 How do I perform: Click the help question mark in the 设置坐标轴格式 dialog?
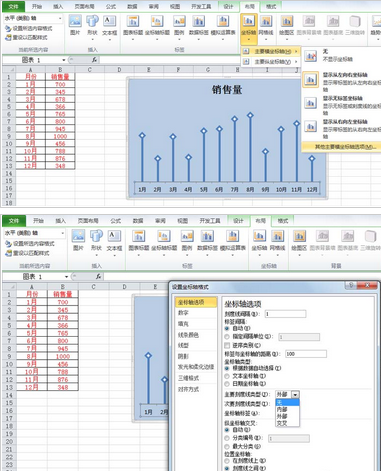tap(351, 285)
